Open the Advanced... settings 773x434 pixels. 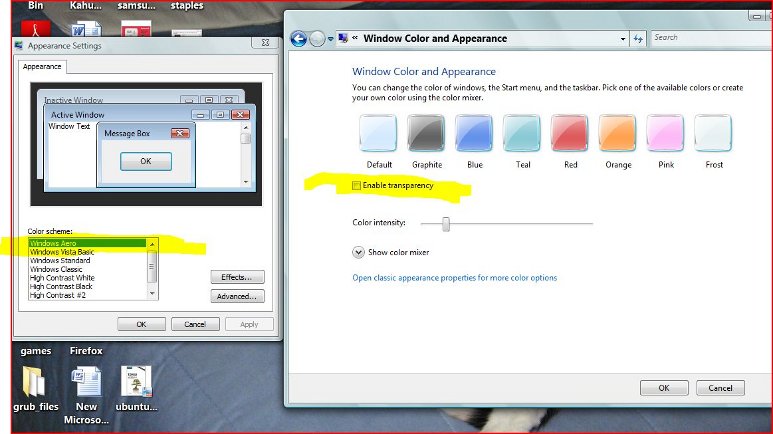pos(237,296)
